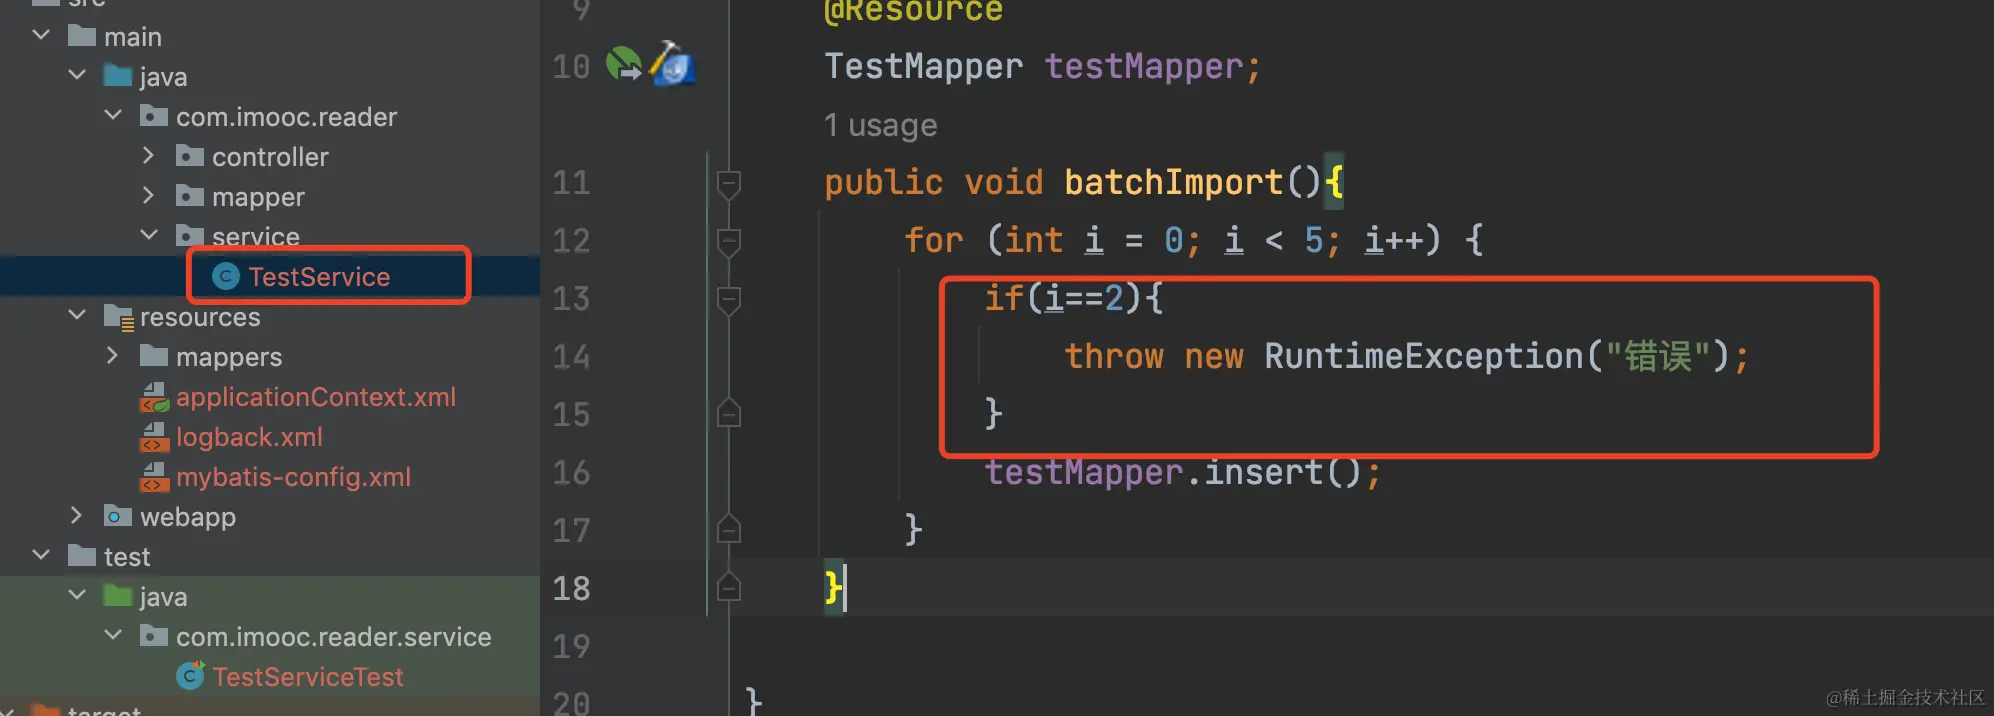Fold the batchImport method at line 11
The height and width of the screenshot is (716, 1994).
click(x=729, y=184)
